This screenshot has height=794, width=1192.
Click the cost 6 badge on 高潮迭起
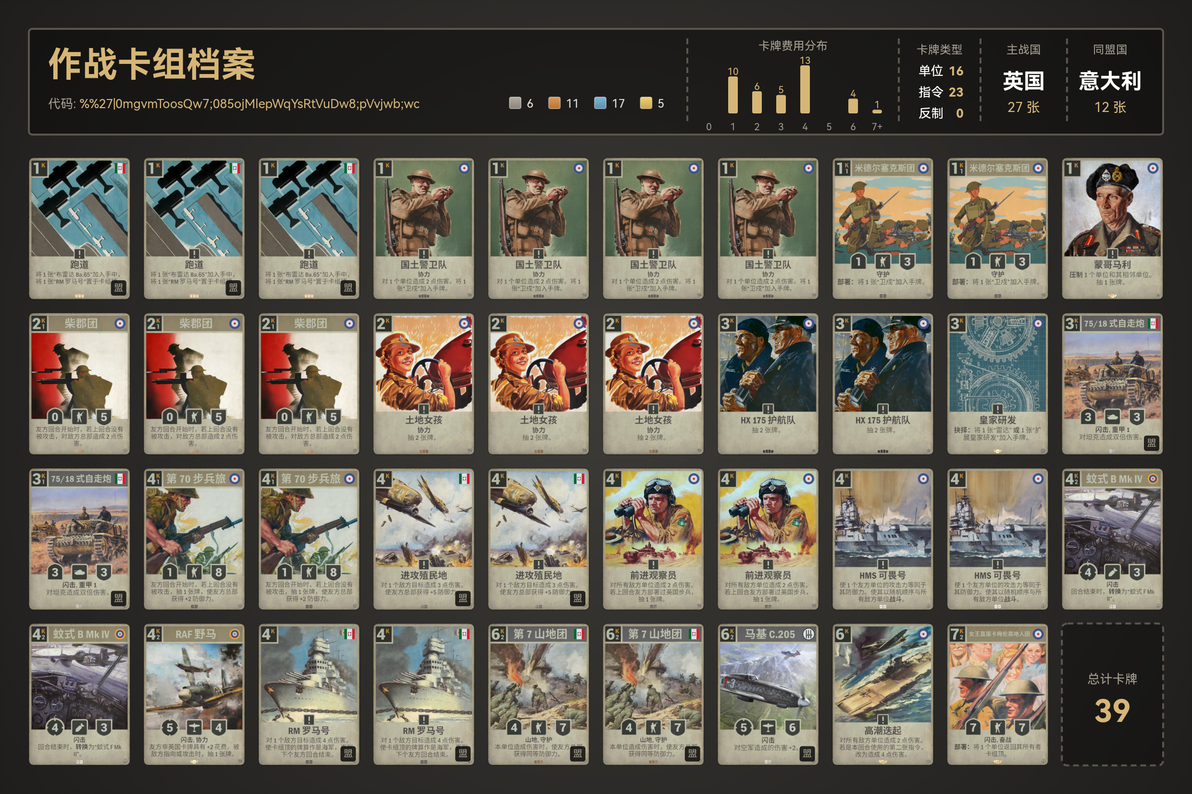[x=842, y=634]
